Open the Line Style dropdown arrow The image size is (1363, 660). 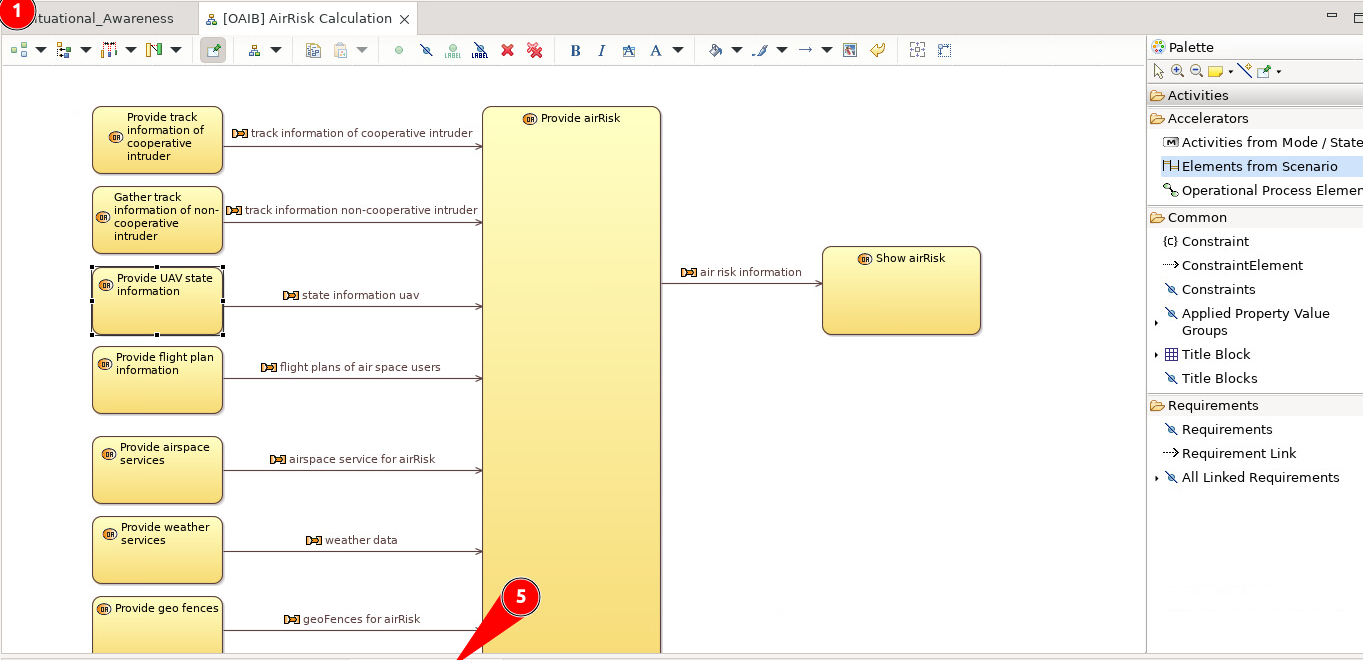(827, 50)
